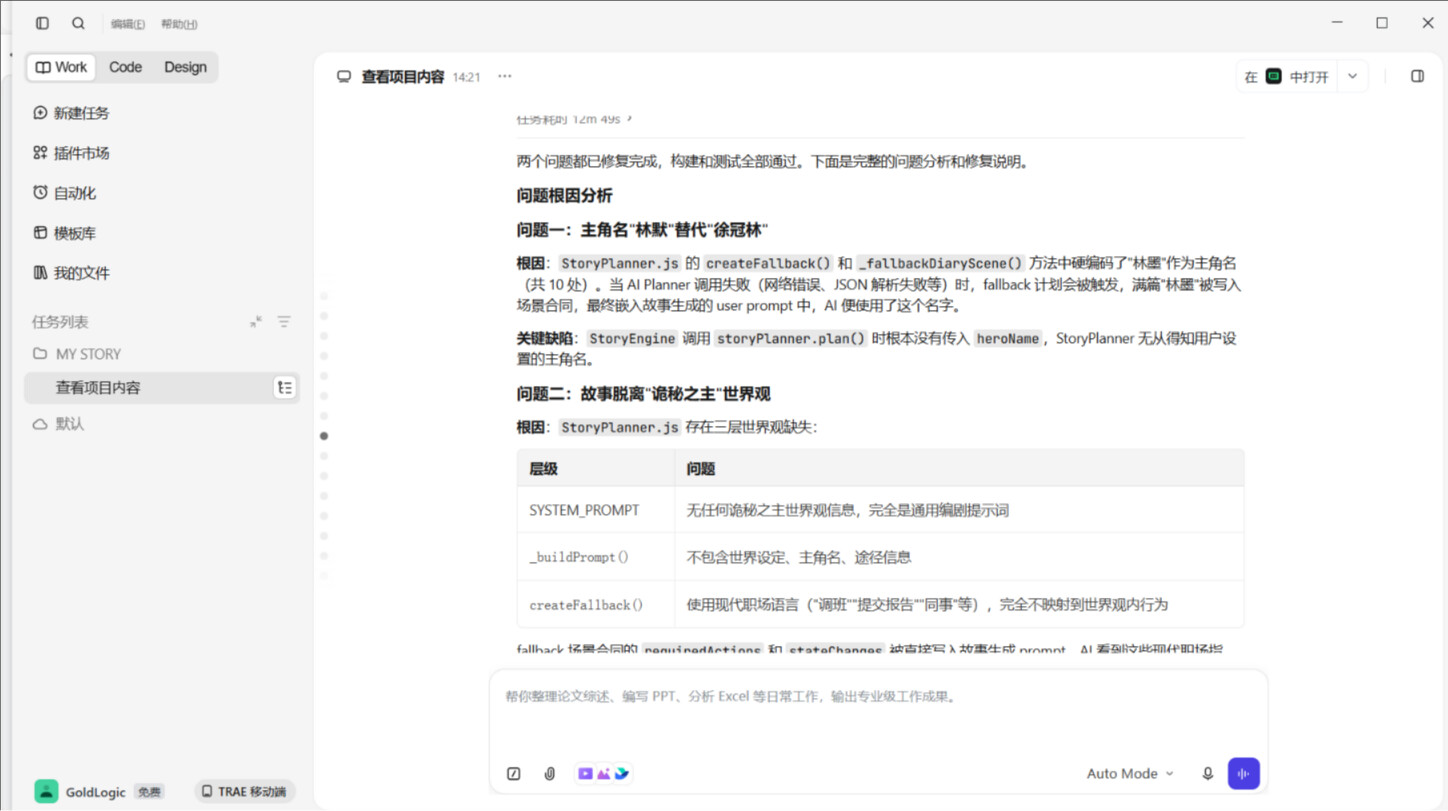Viewport: 1448px width, 811px height.
Task: Start voice input with the microphone
Action: (x=1207, y=774)
